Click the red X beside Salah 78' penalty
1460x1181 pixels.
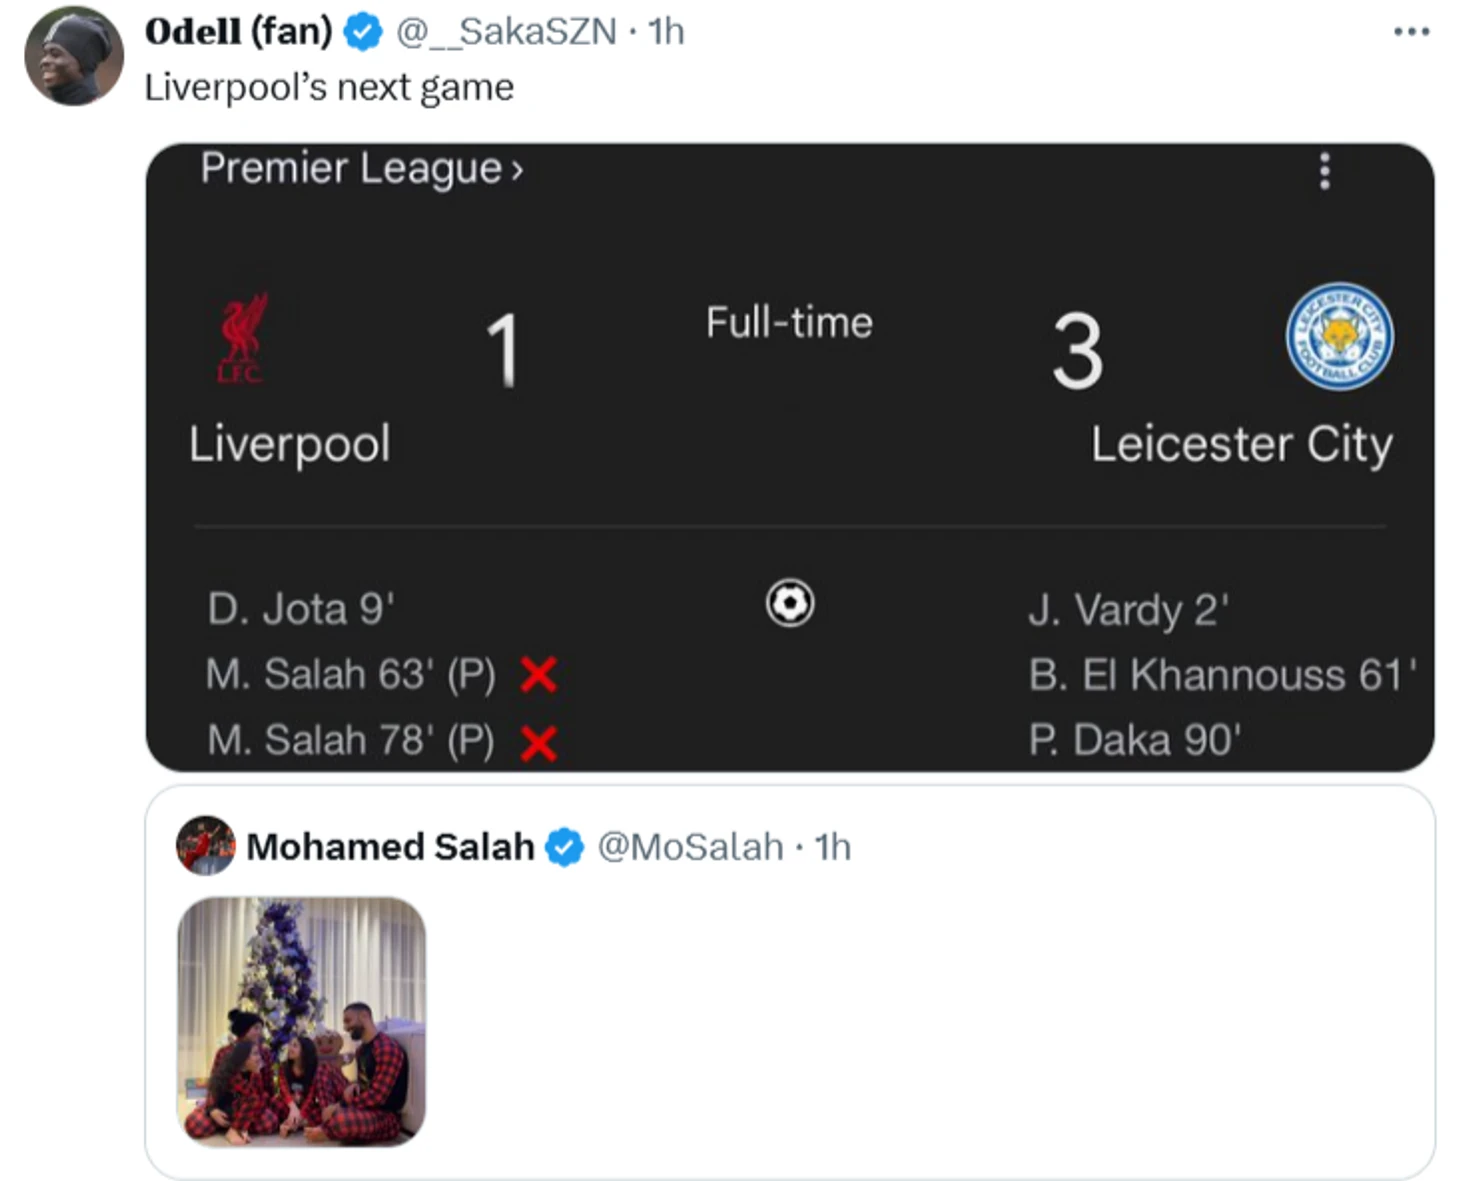click(x=538, y=743)
